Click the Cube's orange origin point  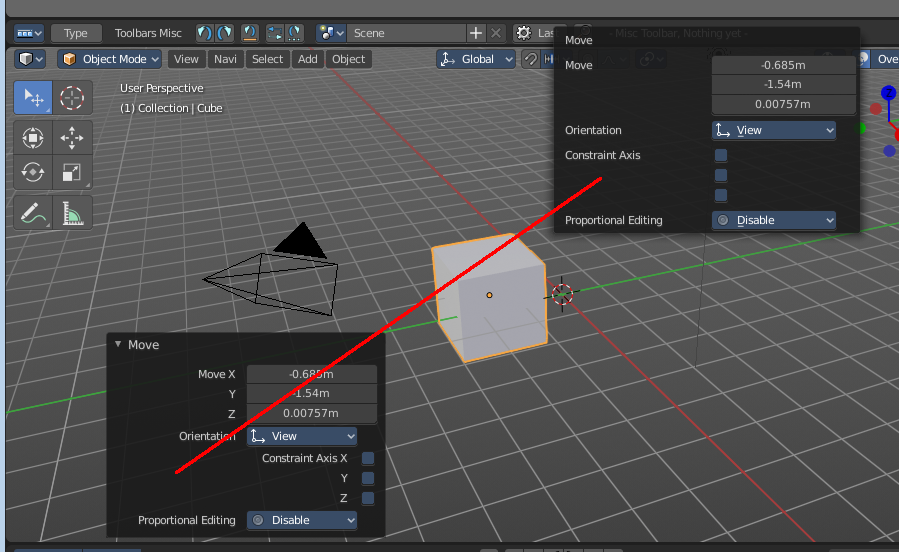(x=489, y=295)
